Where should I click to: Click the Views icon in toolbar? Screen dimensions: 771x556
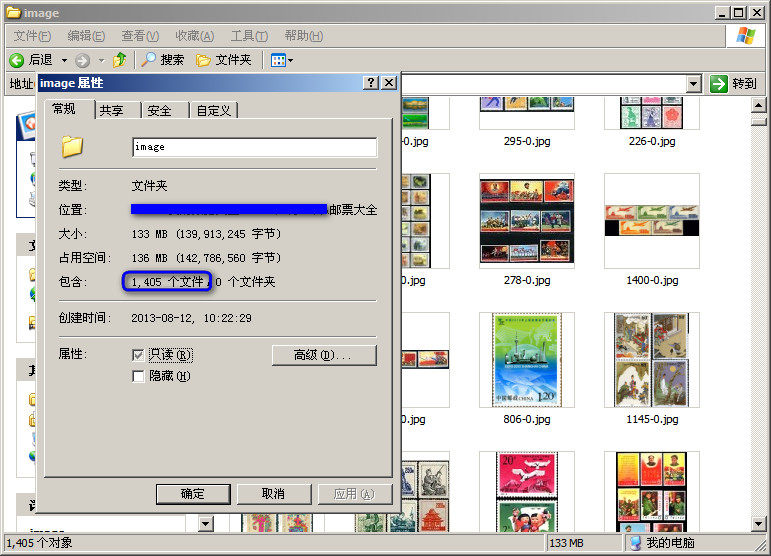click(x=278, y=60)
